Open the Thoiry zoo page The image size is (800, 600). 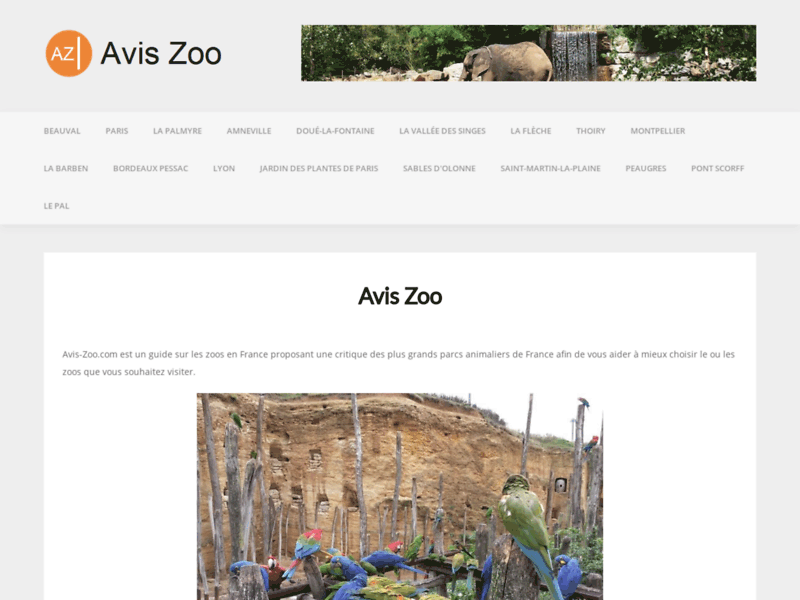[591, 131]
